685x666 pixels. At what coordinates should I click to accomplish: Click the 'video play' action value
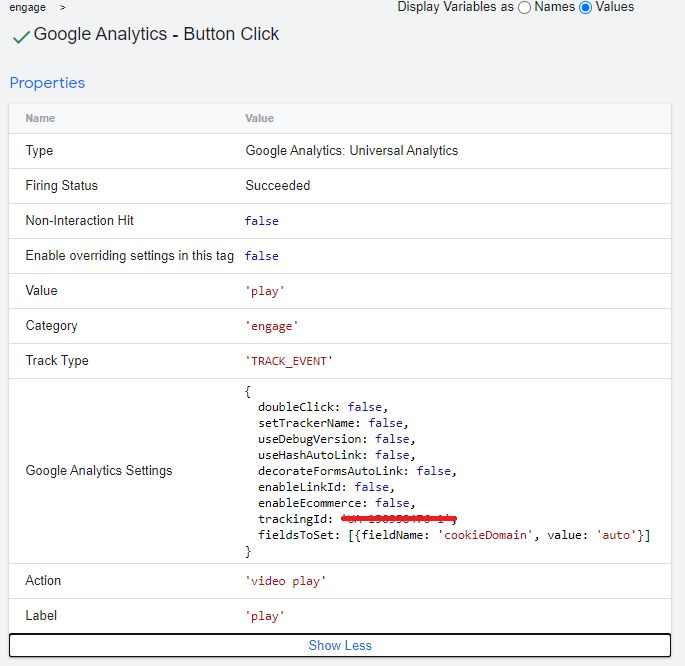(285, 581)
